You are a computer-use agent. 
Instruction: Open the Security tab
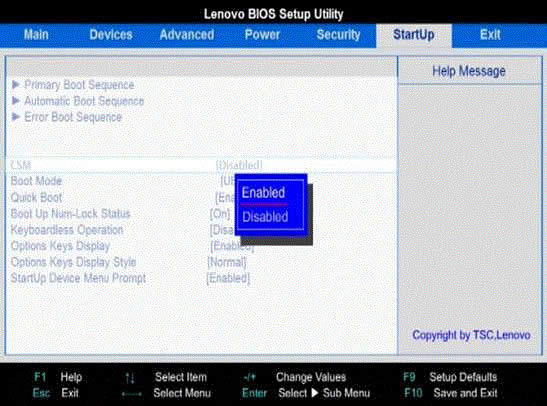[338, 35]
